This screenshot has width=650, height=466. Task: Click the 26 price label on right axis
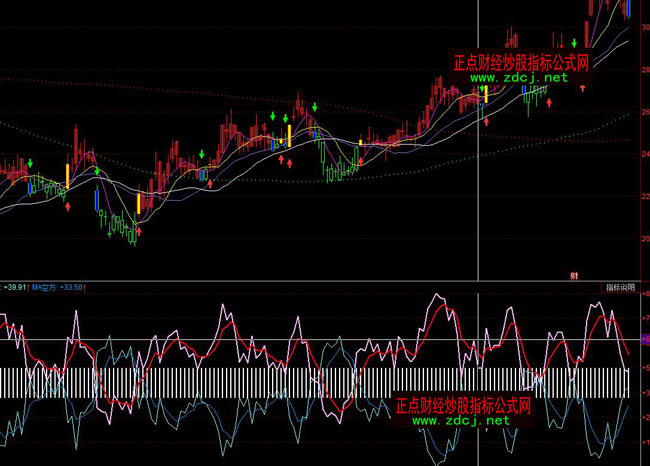click(x=642, y=112)
